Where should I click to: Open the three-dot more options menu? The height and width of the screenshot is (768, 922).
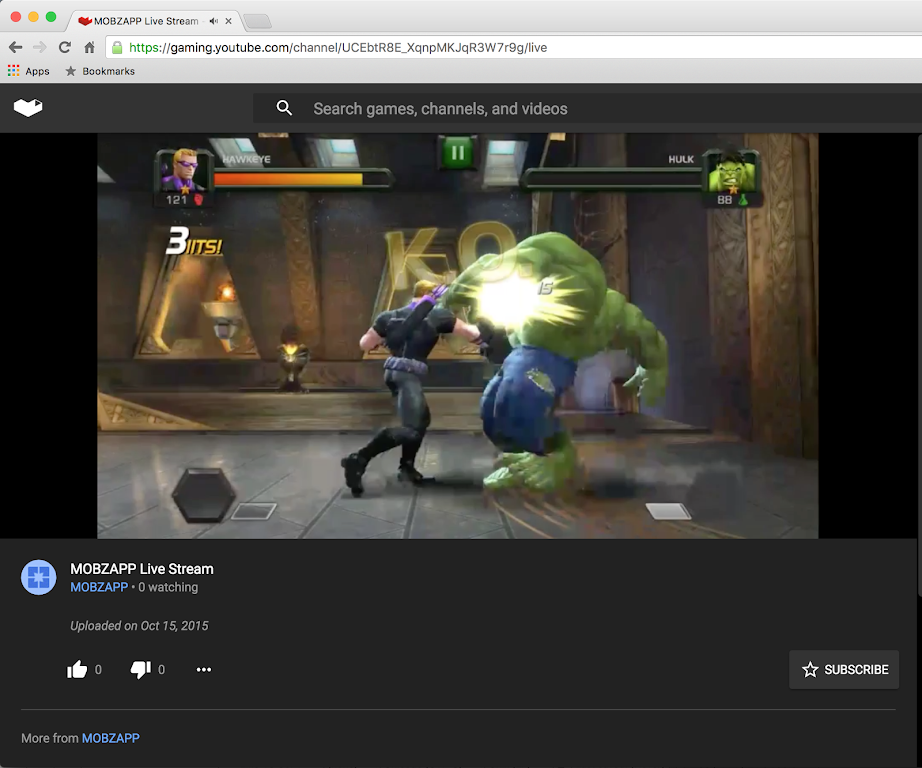point(204,670)
